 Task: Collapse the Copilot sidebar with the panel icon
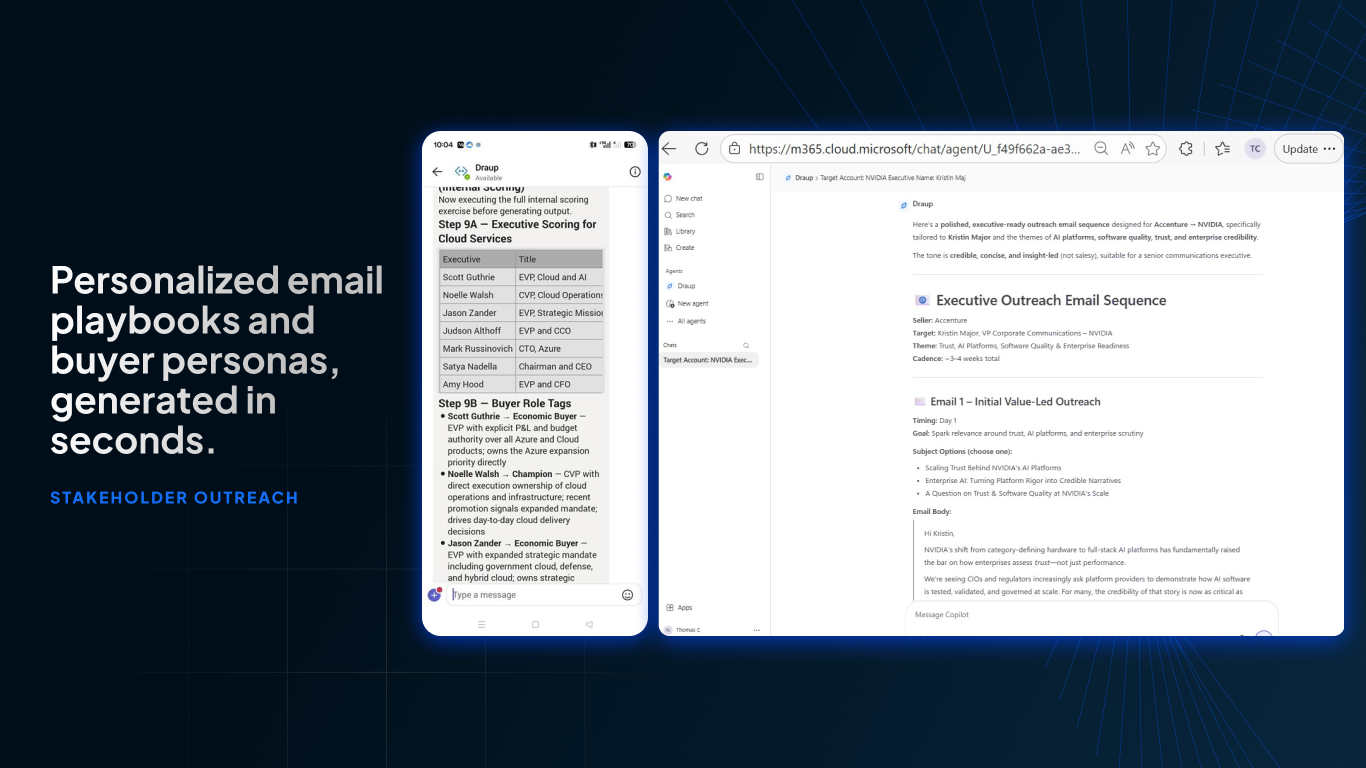(760, 177)
